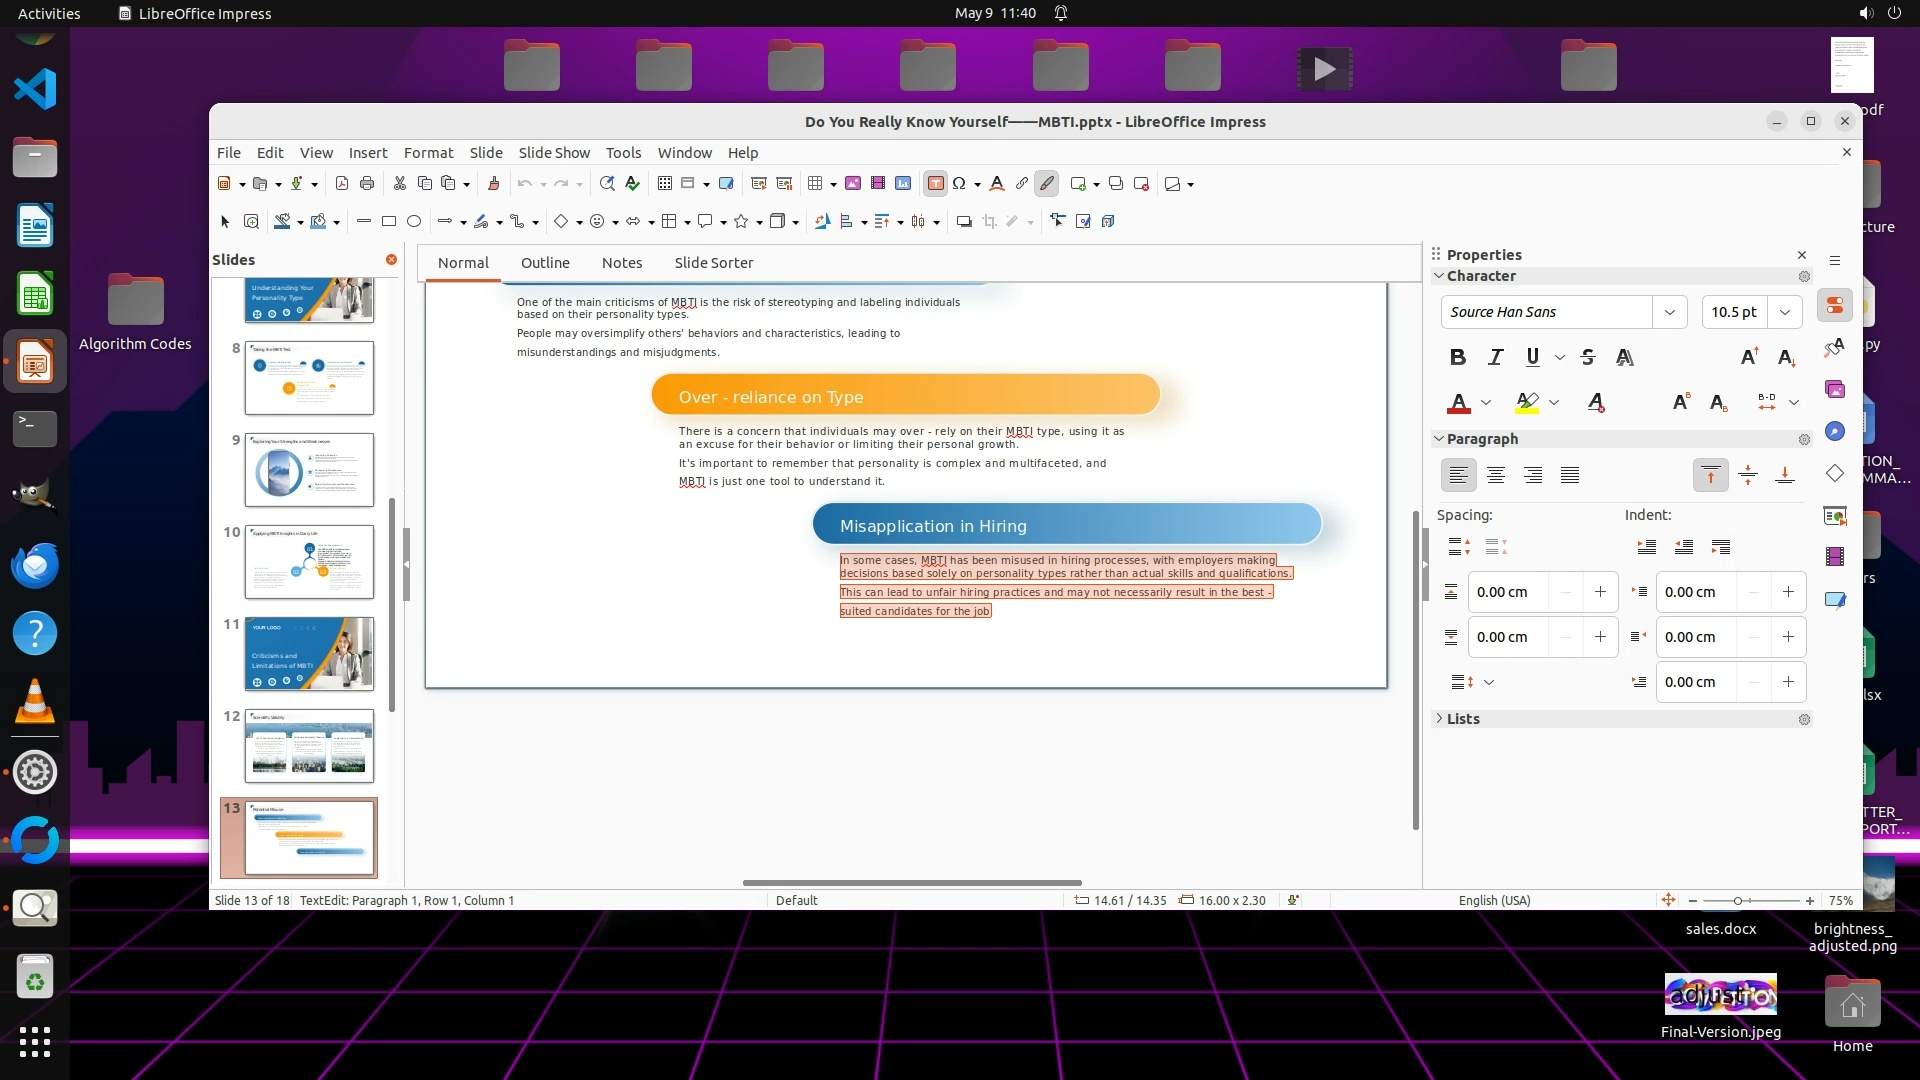This screenshot has width=1920, height=1080.
Task: Open the font size dropdown
Action: 1785,312
